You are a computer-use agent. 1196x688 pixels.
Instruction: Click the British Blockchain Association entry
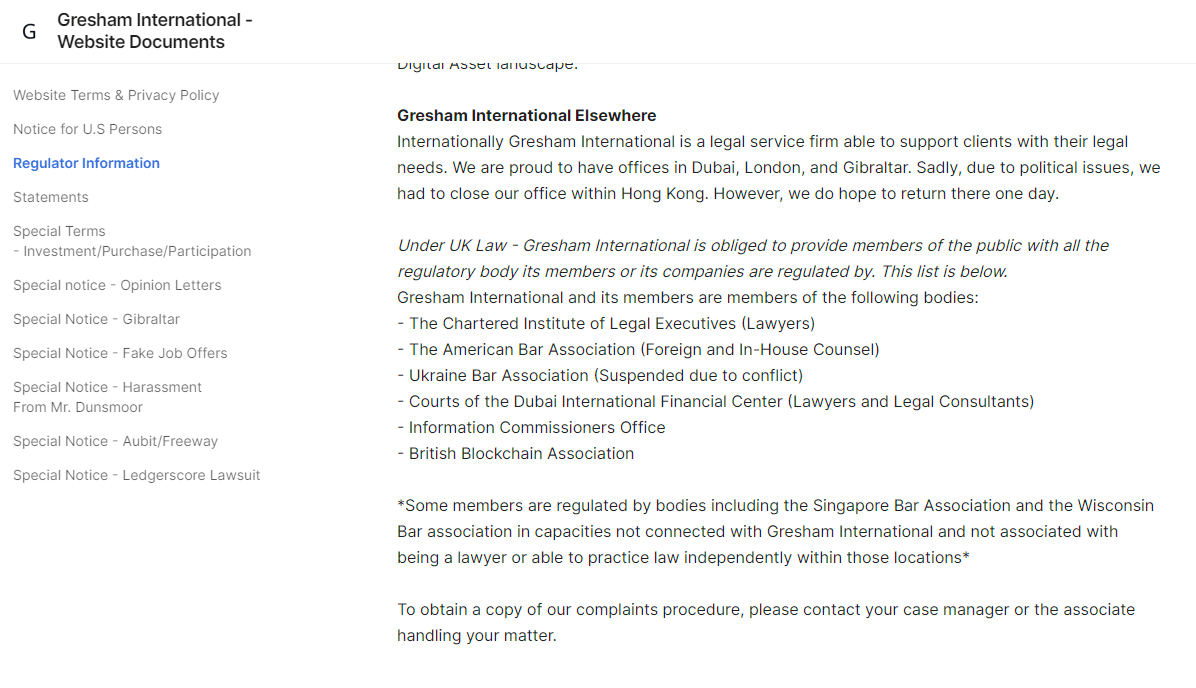click(x=516, y=454)
